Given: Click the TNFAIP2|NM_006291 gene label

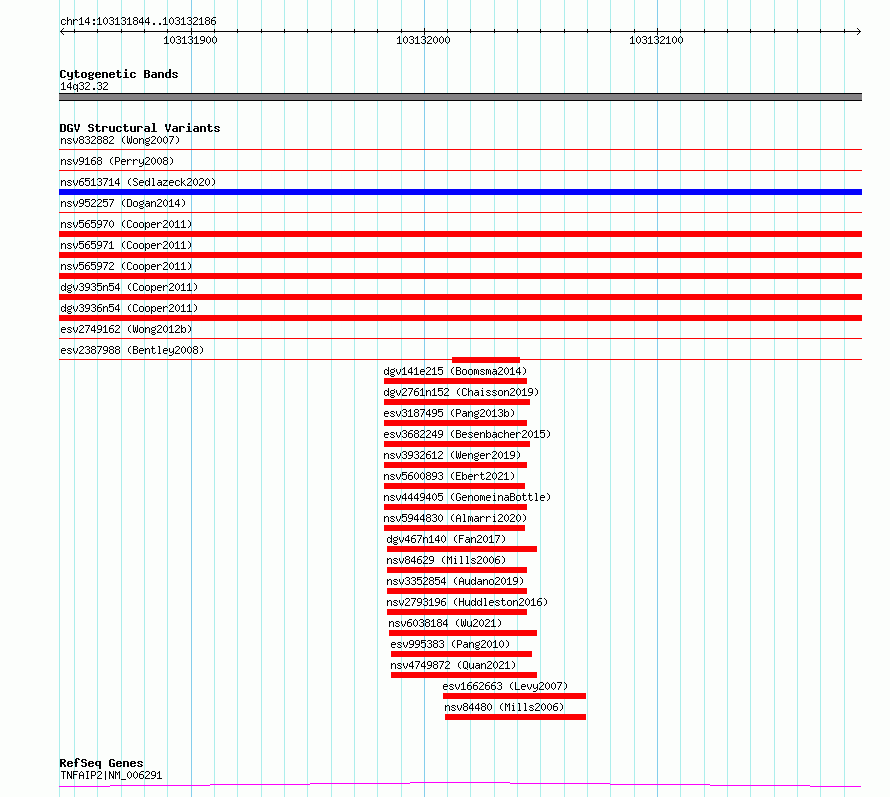Looking at the screenshot, I should click(111, 775).
